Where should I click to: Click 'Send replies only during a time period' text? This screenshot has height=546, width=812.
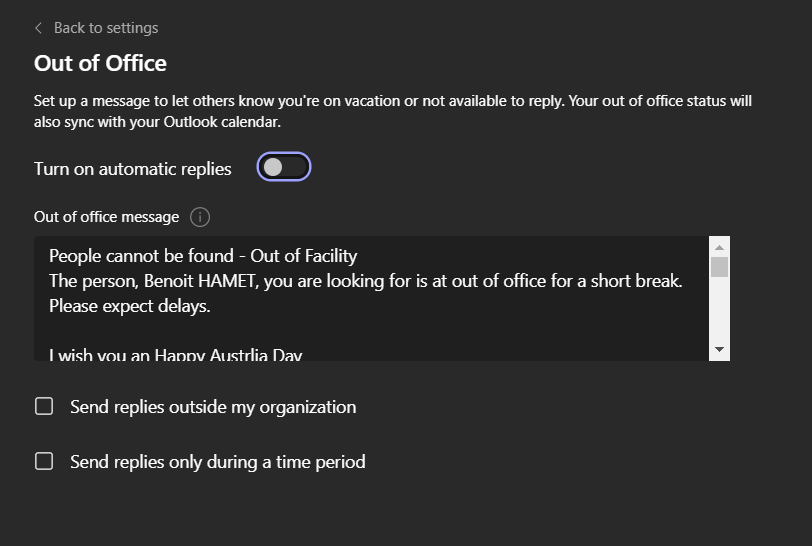coord(217,462)
